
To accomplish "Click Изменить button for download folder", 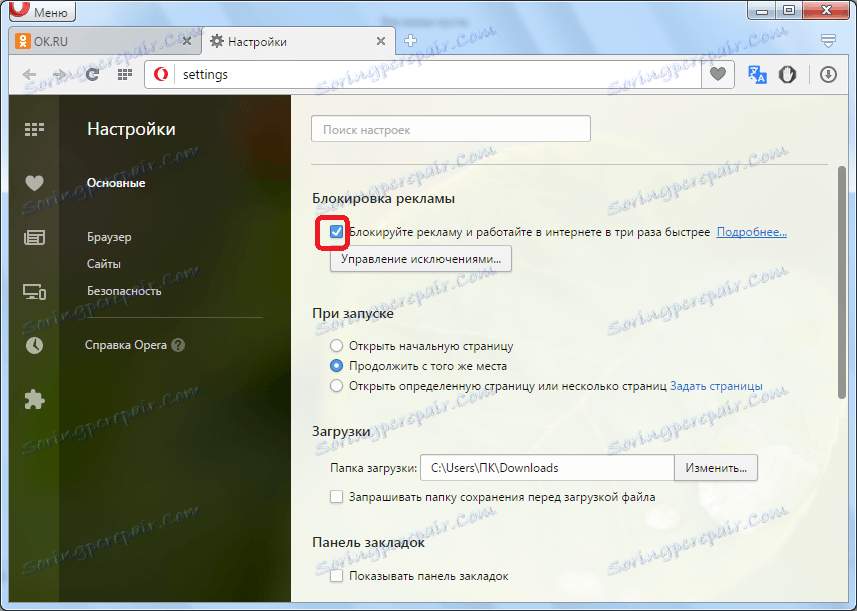I will click(716, 468).
